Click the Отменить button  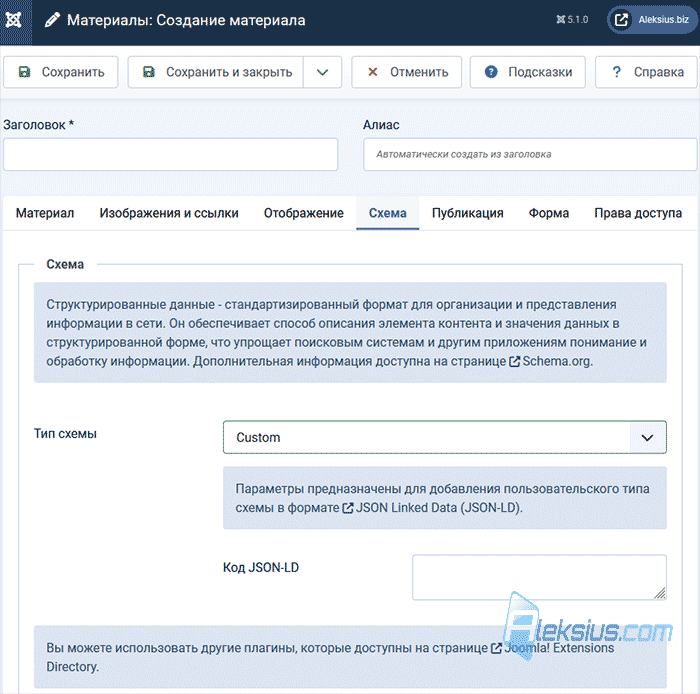coord(406,72)
